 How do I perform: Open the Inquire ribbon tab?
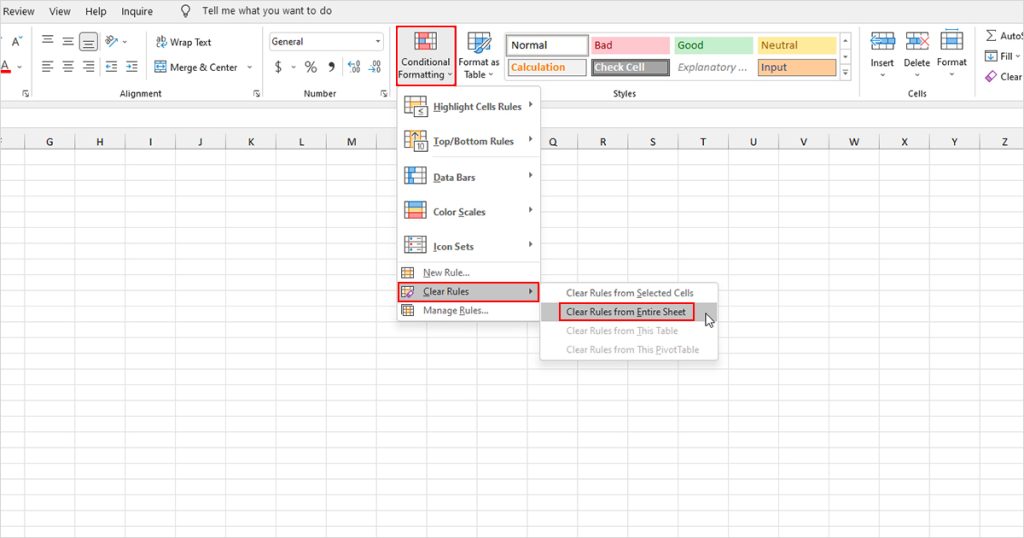[136, 11]
